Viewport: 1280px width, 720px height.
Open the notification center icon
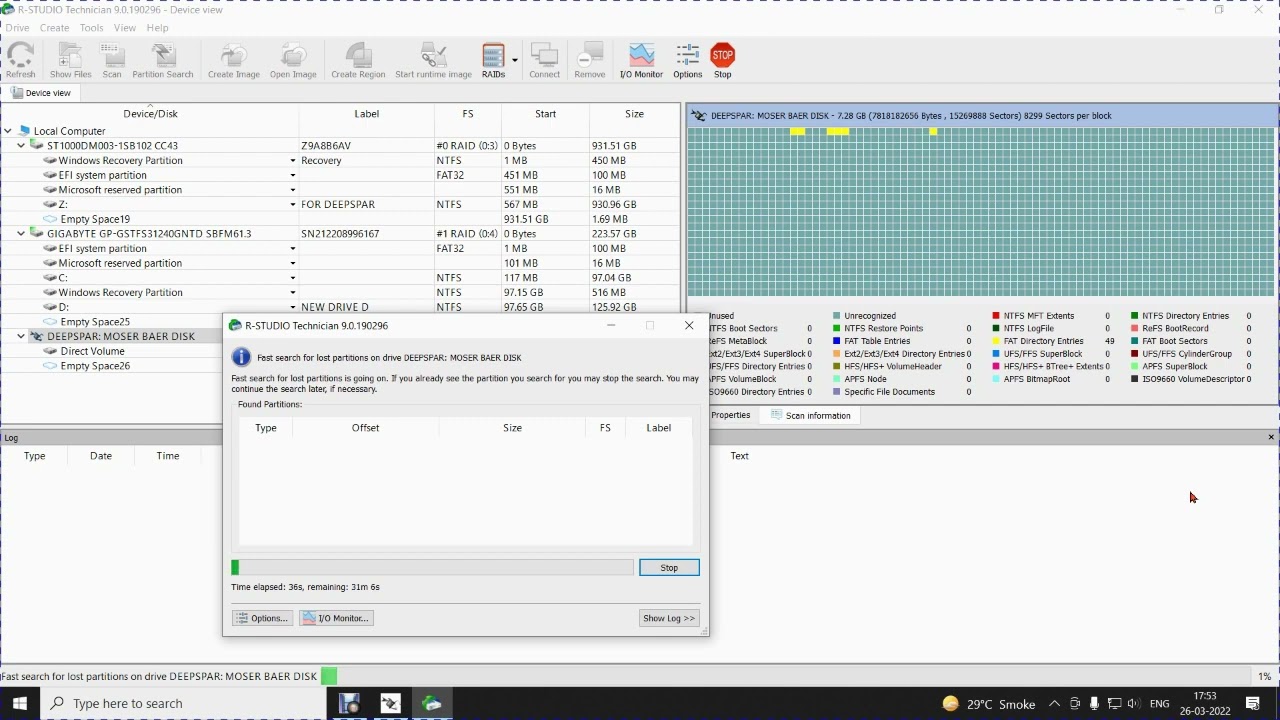point(1253,704)
